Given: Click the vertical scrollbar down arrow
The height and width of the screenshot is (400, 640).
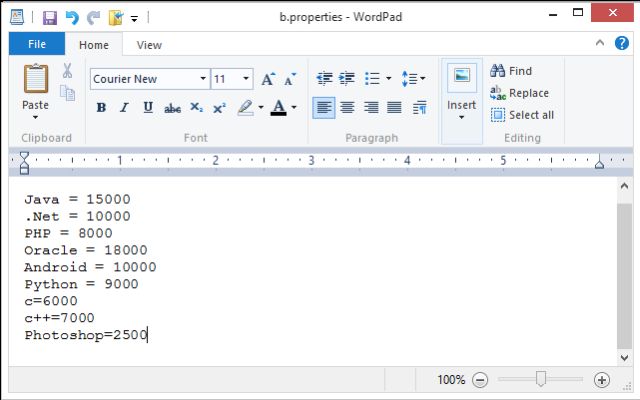Looking at the screenshot, I should click(x=624, y=358).
